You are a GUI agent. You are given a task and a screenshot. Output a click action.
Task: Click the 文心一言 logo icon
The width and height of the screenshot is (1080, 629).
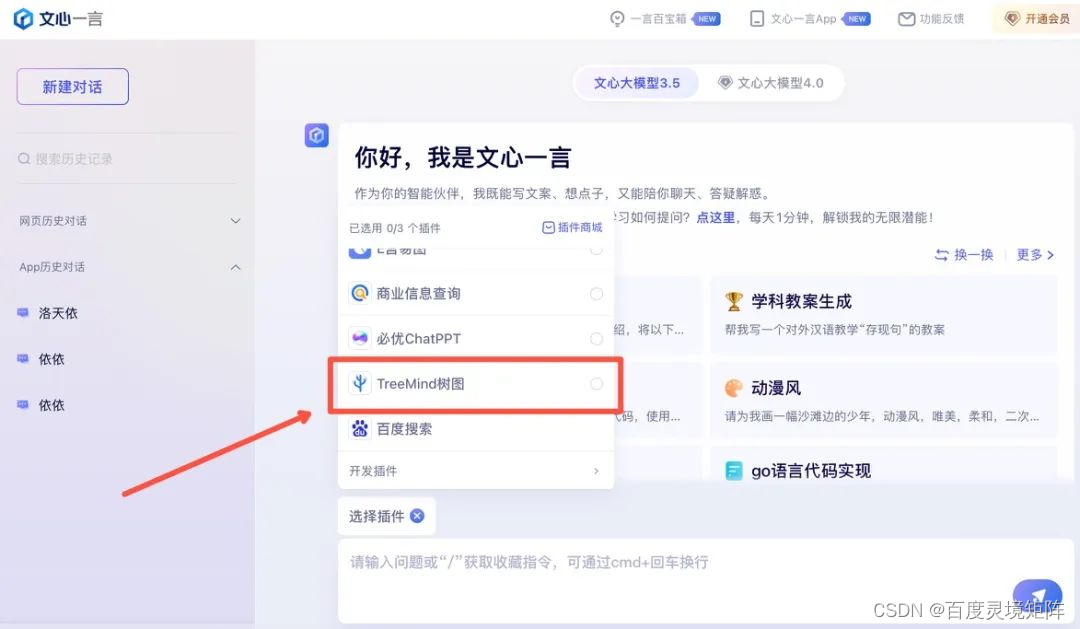click(23, 19)
